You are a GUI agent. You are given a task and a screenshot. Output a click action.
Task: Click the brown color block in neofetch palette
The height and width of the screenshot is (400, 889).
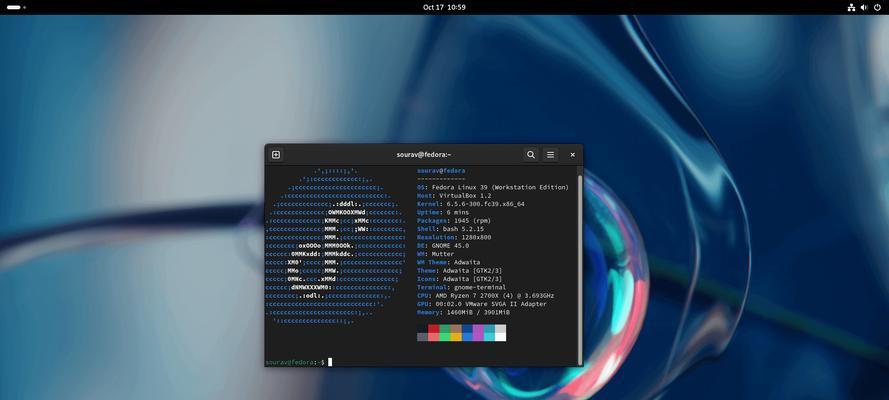point(456,329)
